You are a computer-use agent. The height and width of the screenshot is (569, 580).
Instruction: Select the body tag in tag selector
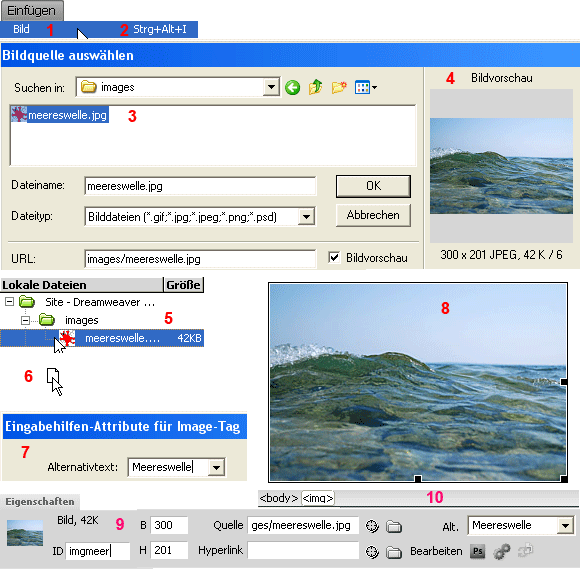279,498
